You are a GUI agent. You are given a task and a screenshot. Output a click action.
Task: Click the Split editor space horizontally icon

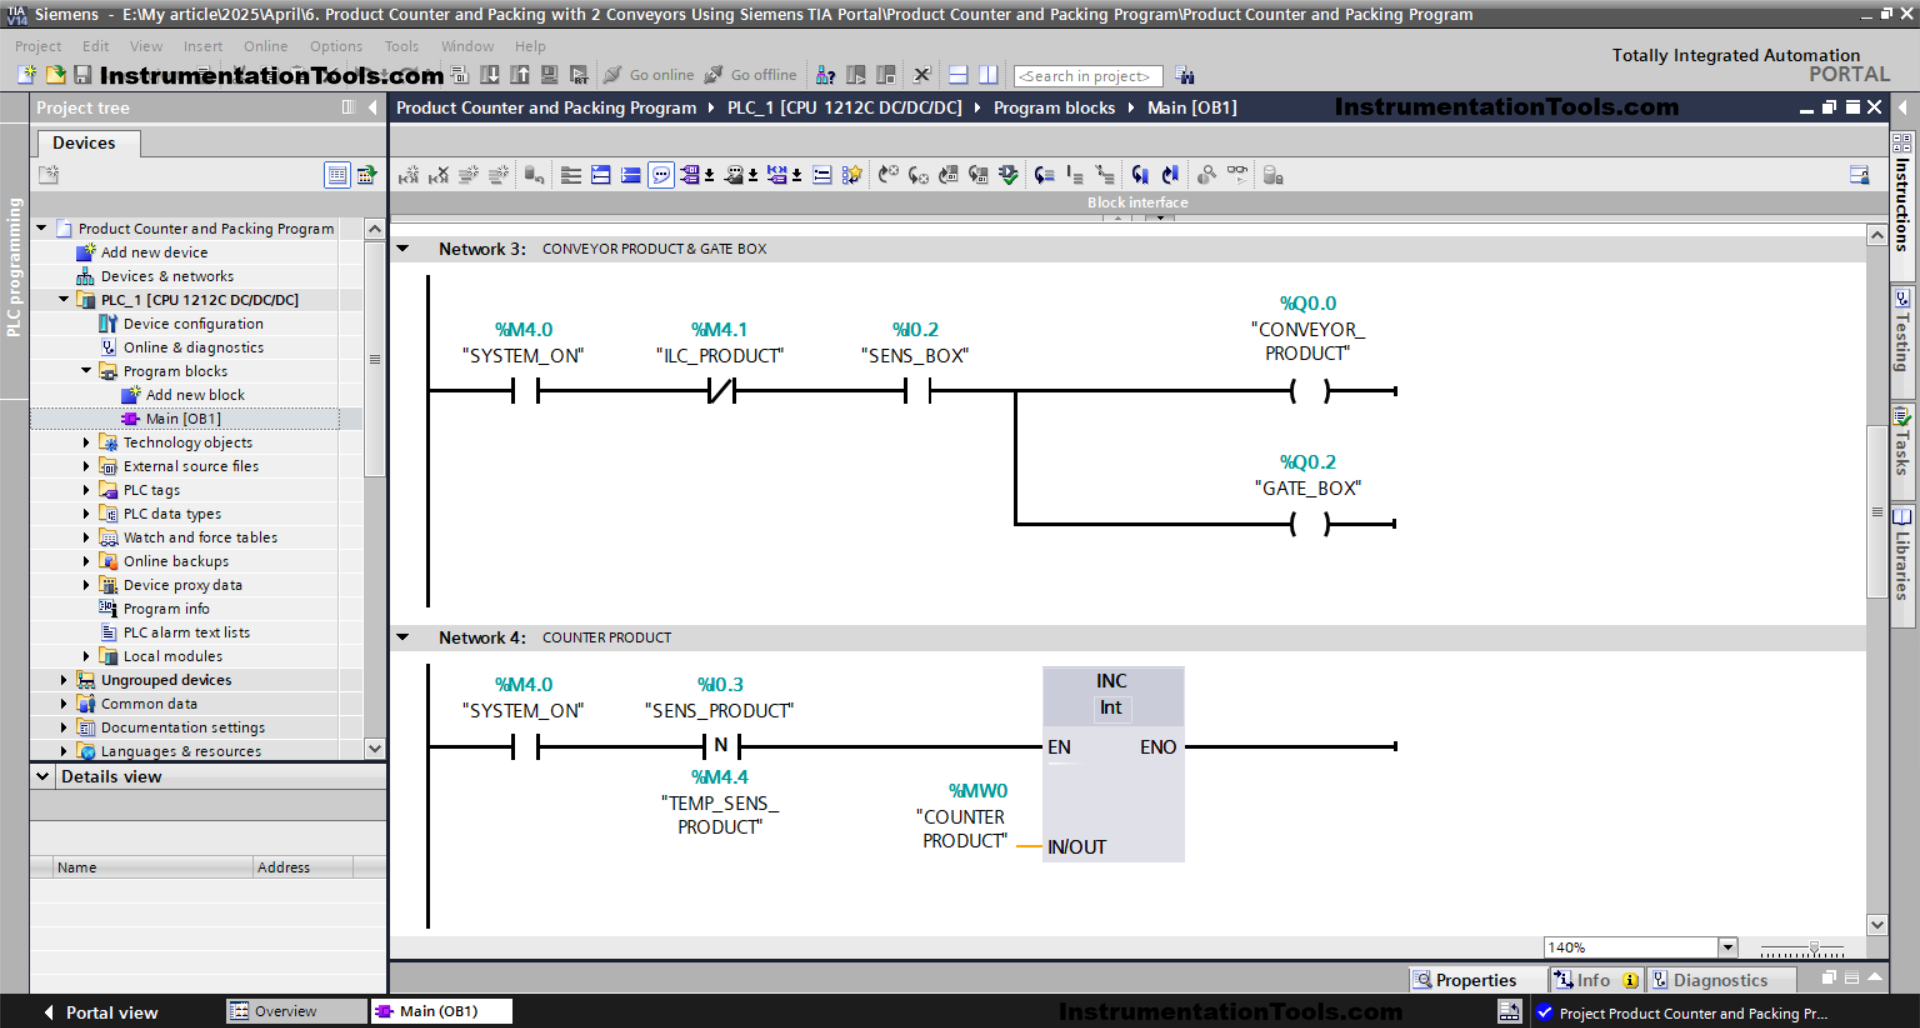[958, 75]
